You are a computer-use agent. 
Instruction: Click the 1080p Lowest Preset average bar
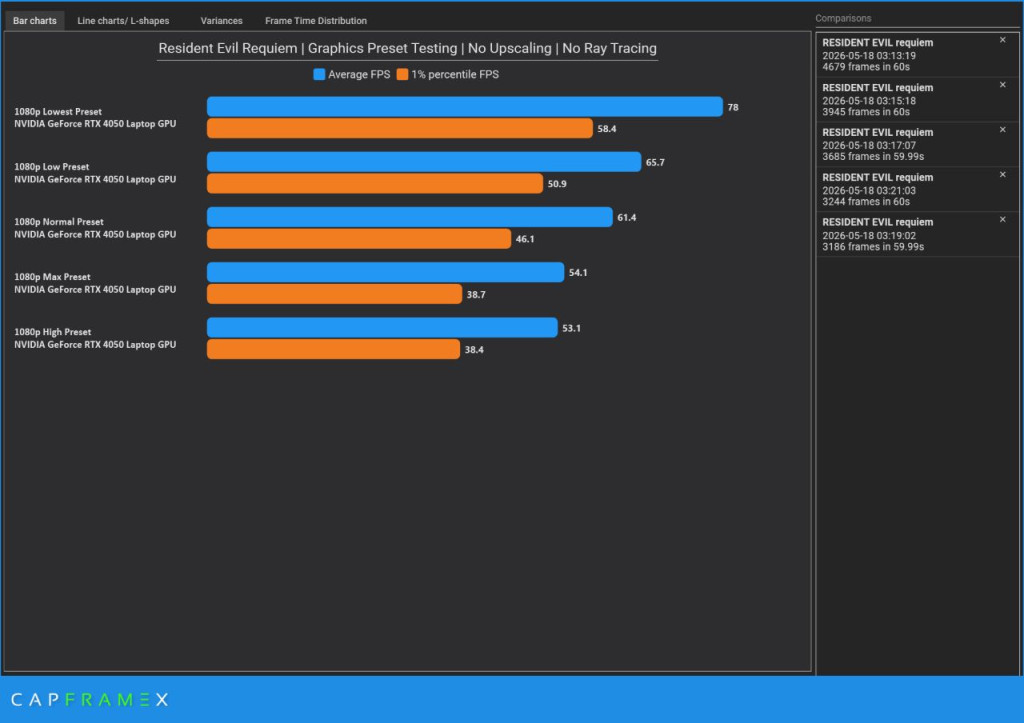click(464, 106)
